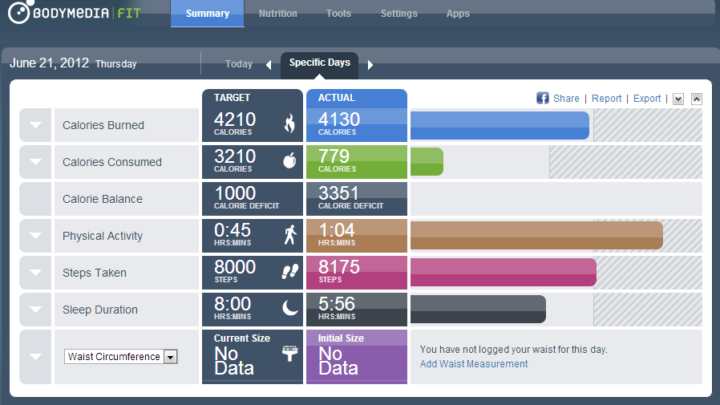Expand the Calories Consumed row
Screen dimensions: 720x405
click(x=35, y=162)
